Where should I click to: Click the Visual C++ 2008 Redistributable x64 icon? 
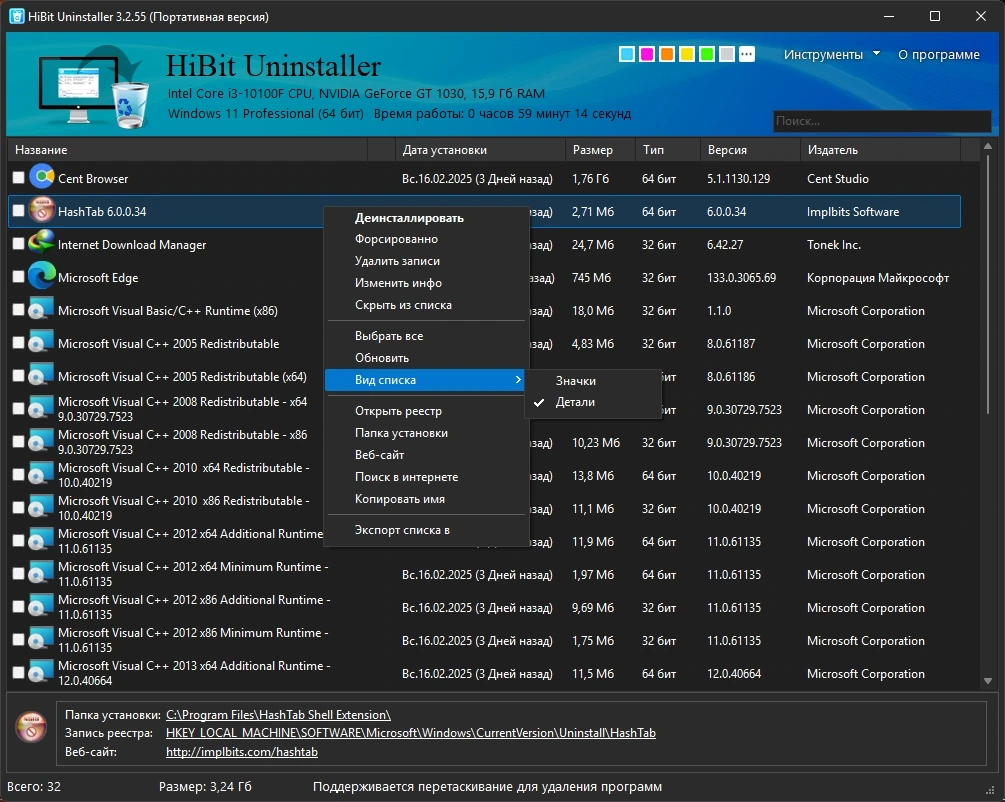point(42,408)
